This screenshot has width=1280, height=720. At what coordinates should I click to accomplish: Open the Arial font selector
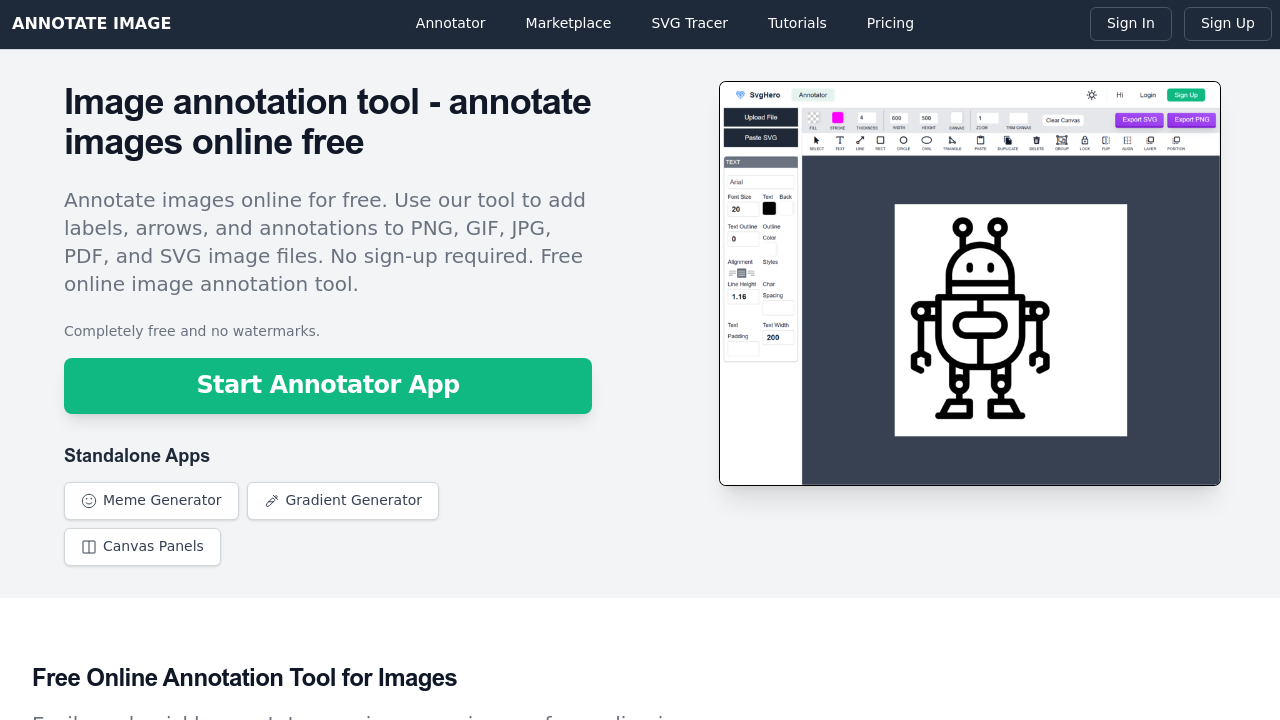[761, 182]
